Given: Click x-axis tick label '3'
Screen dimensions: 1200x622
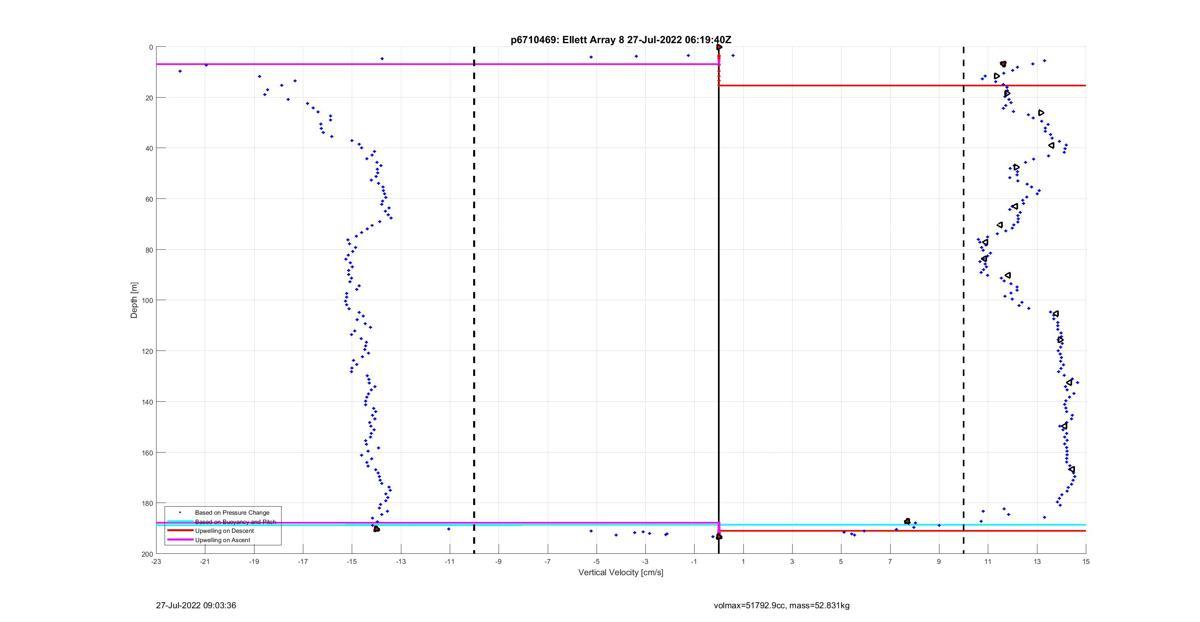Looking at the screenshot, I should [792, 561].
